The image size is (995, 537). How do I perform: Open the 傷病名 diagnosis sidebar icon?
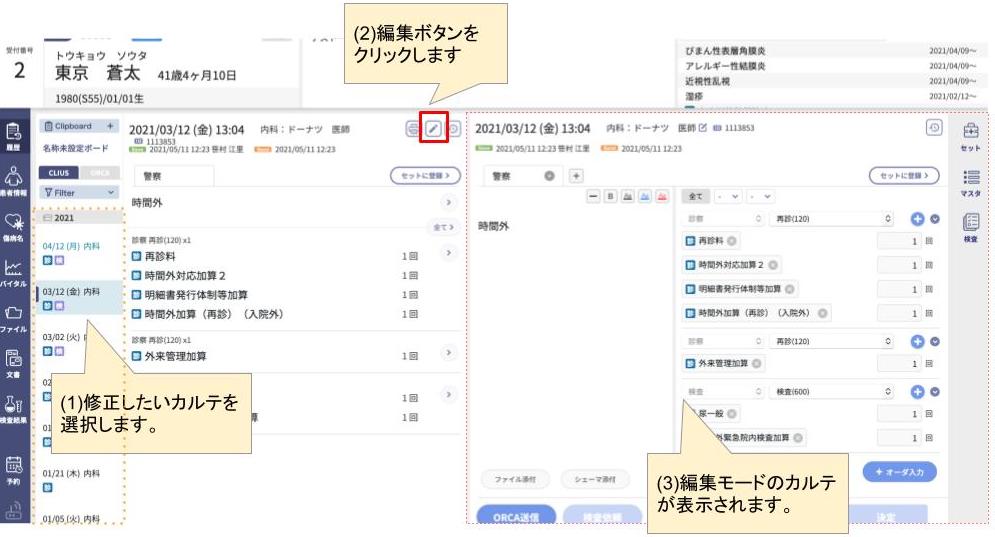tap(13, 227)
